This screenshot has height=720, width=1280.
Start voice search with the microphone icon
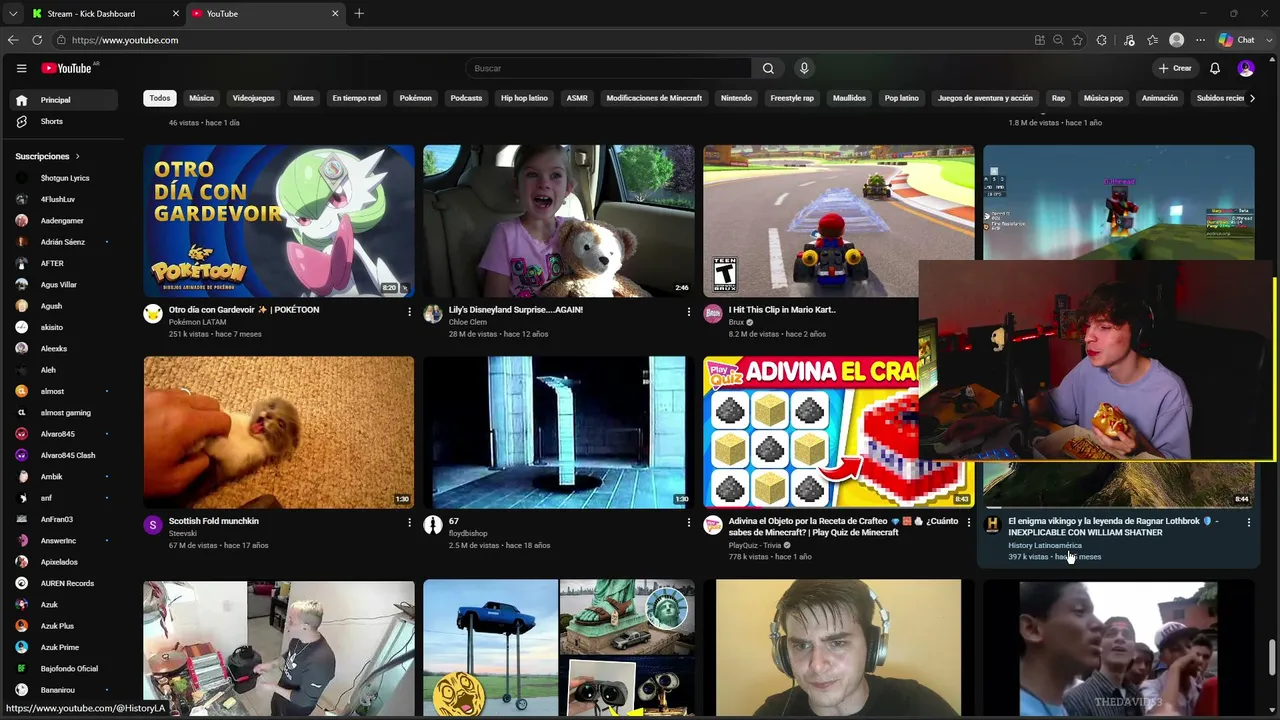pos(804,68)
